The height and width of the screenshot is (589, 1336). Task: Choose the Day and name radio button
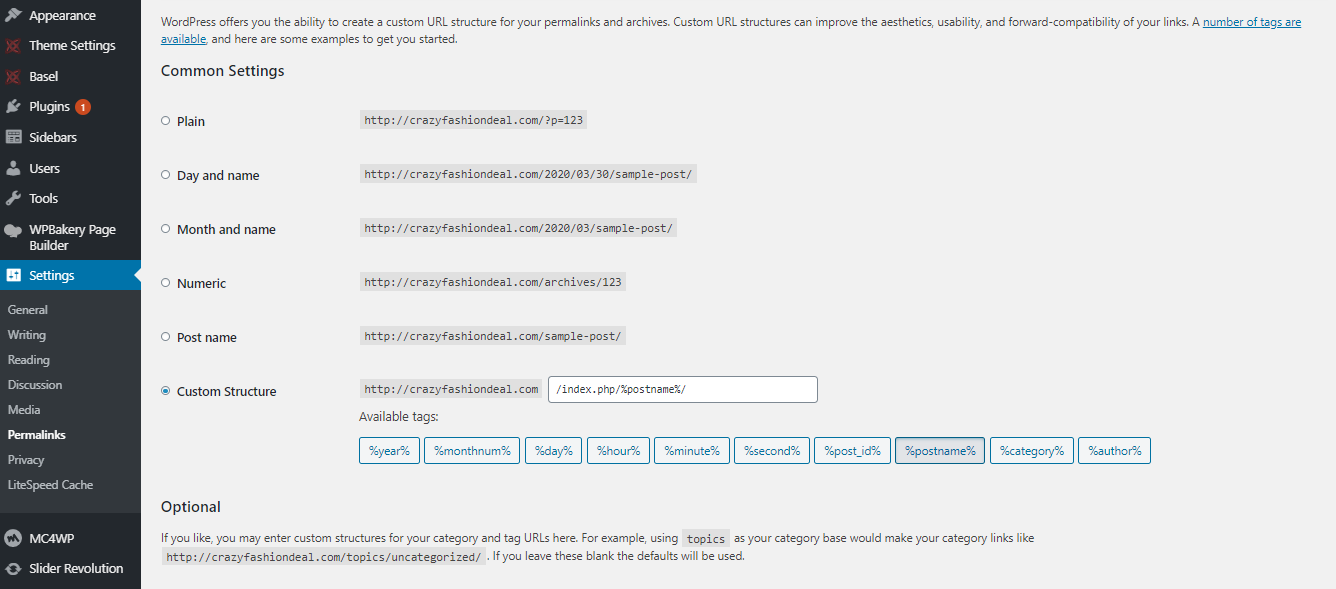click(166, 174)
